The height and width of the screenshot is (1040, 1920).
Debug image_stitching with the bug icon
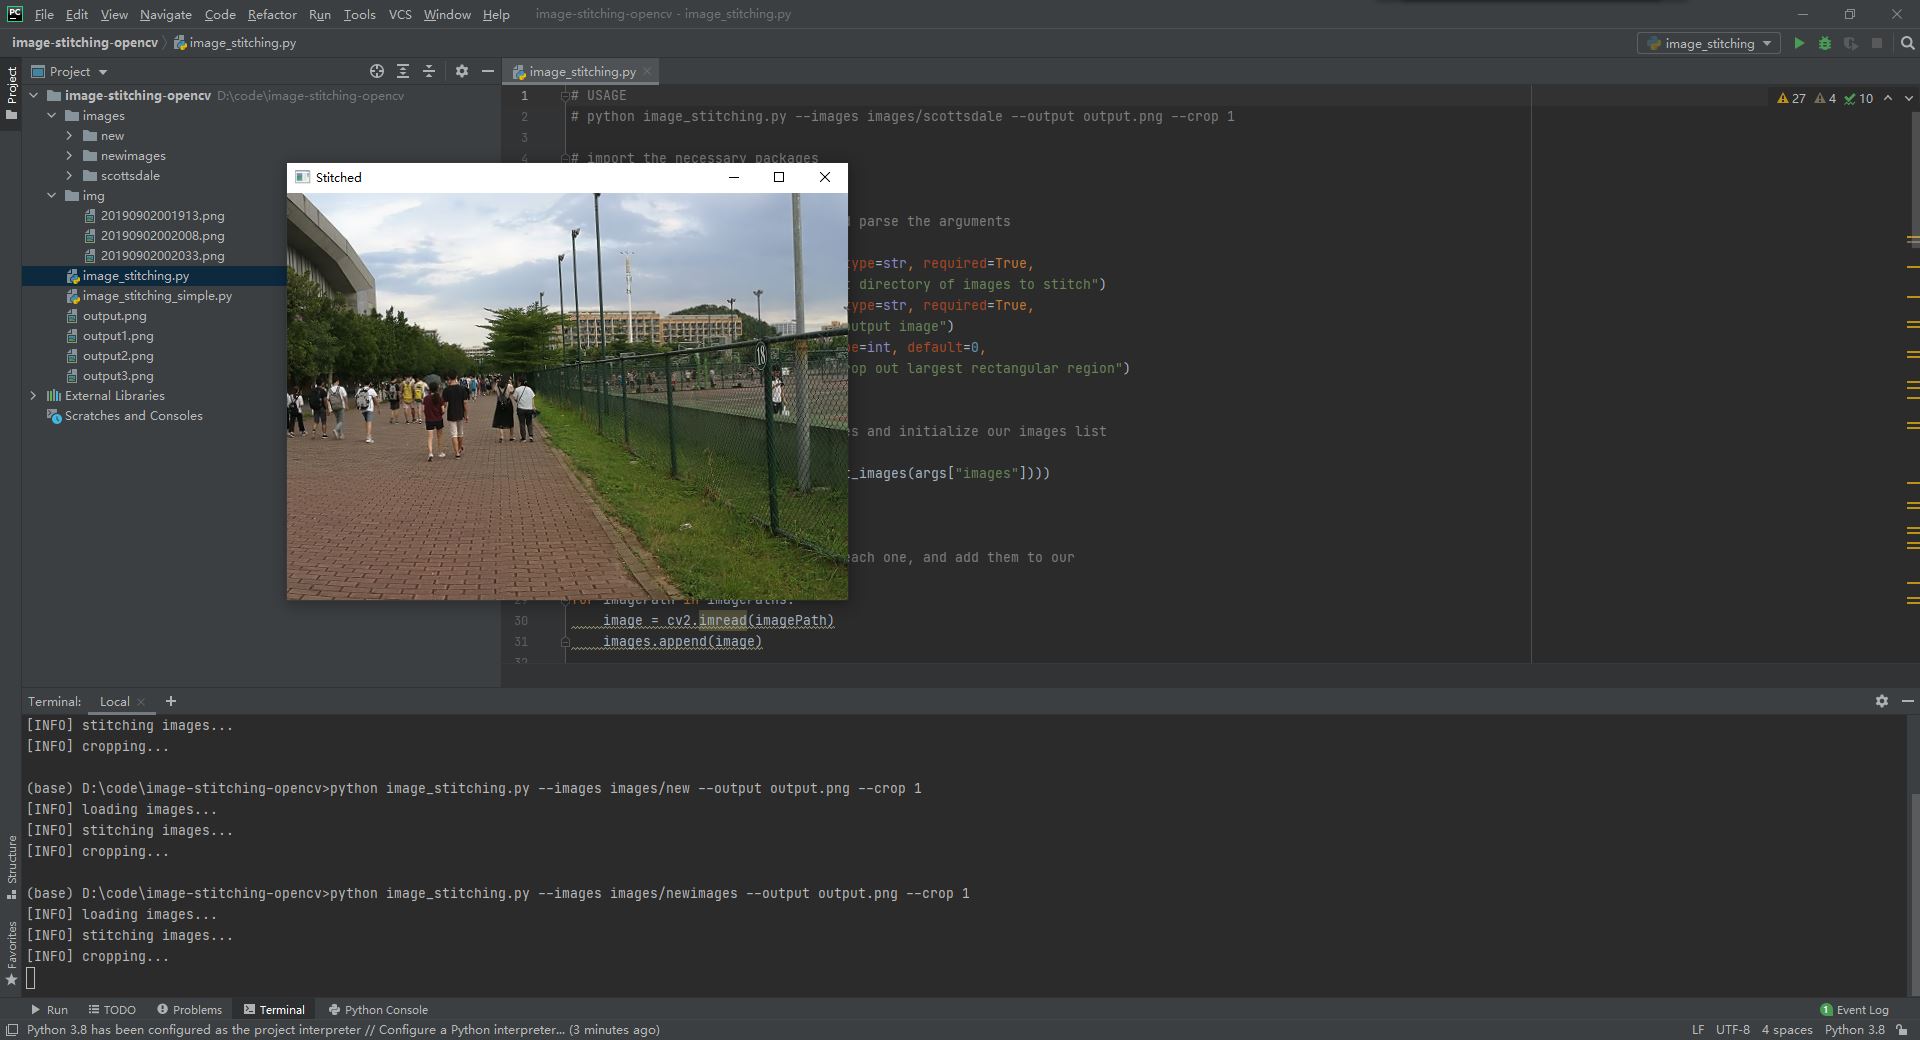[x=1825, y=43]
